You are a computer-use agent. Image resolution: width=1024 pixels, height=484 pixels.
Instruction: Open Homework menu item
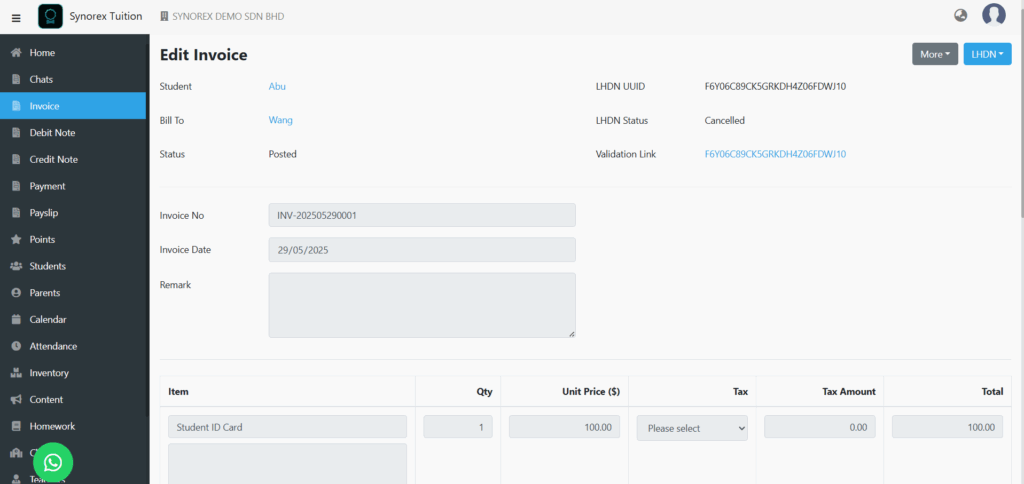click(x=73, y=427)
